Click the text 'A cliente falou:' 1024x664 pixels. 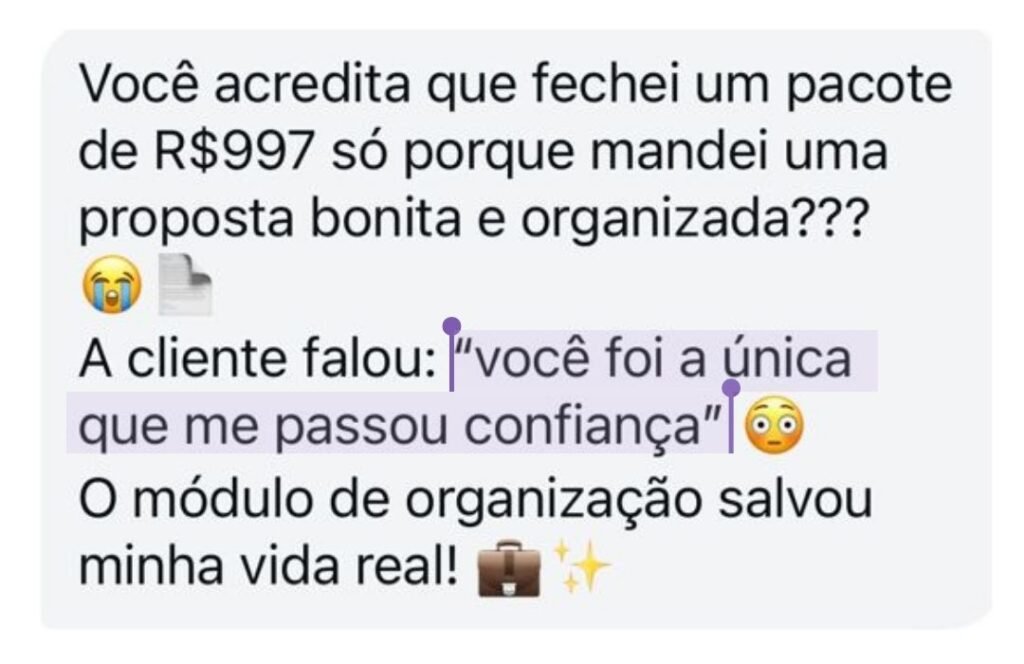258,358
